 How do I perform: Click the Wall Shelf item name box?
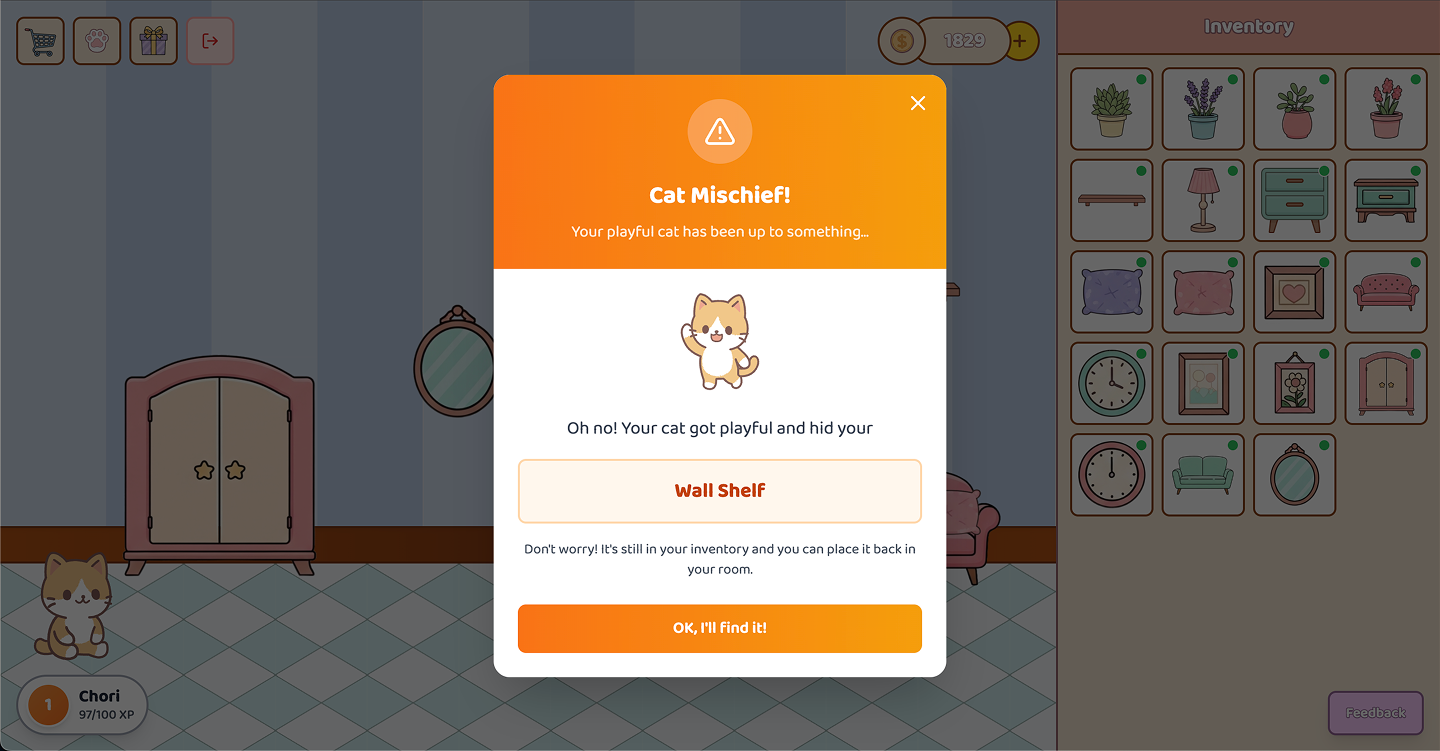point(720,491)
